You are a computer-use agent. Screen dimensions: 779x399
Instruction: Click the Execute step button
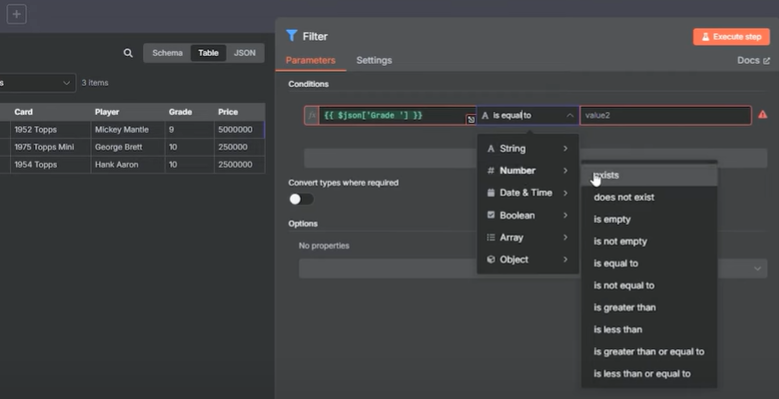tap(731, 37)
